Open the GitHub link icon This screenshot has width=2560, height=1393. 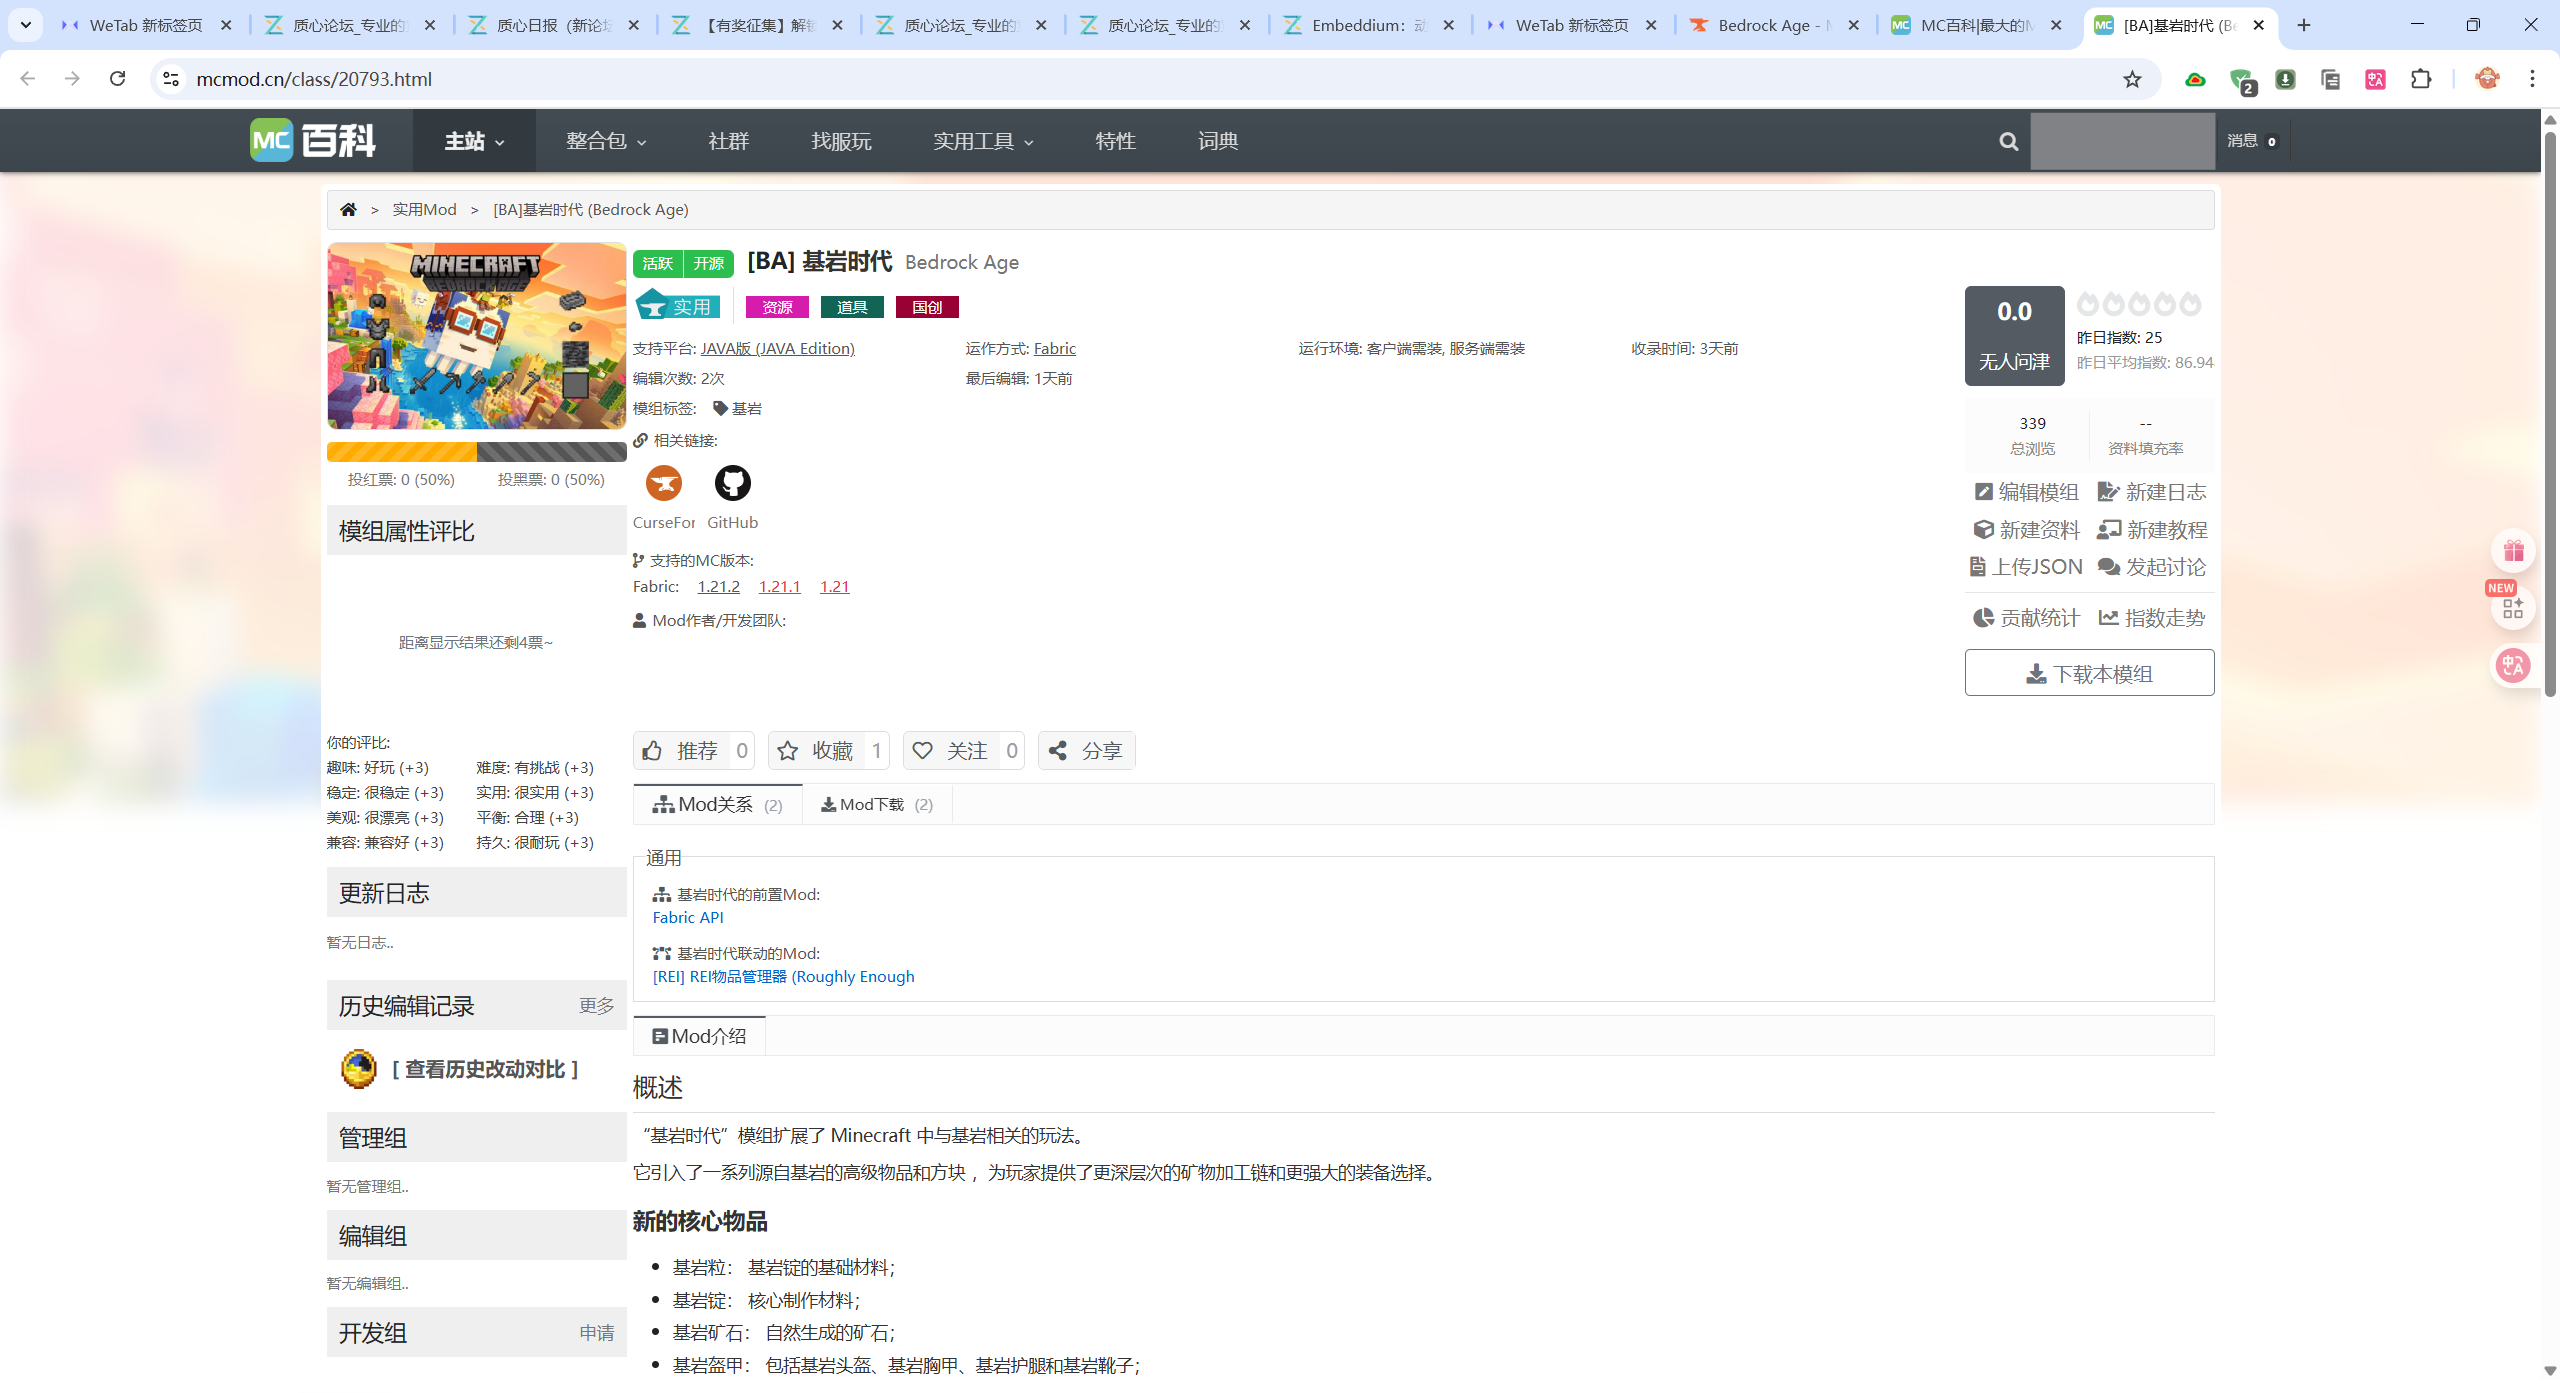(x=732, y=484)
